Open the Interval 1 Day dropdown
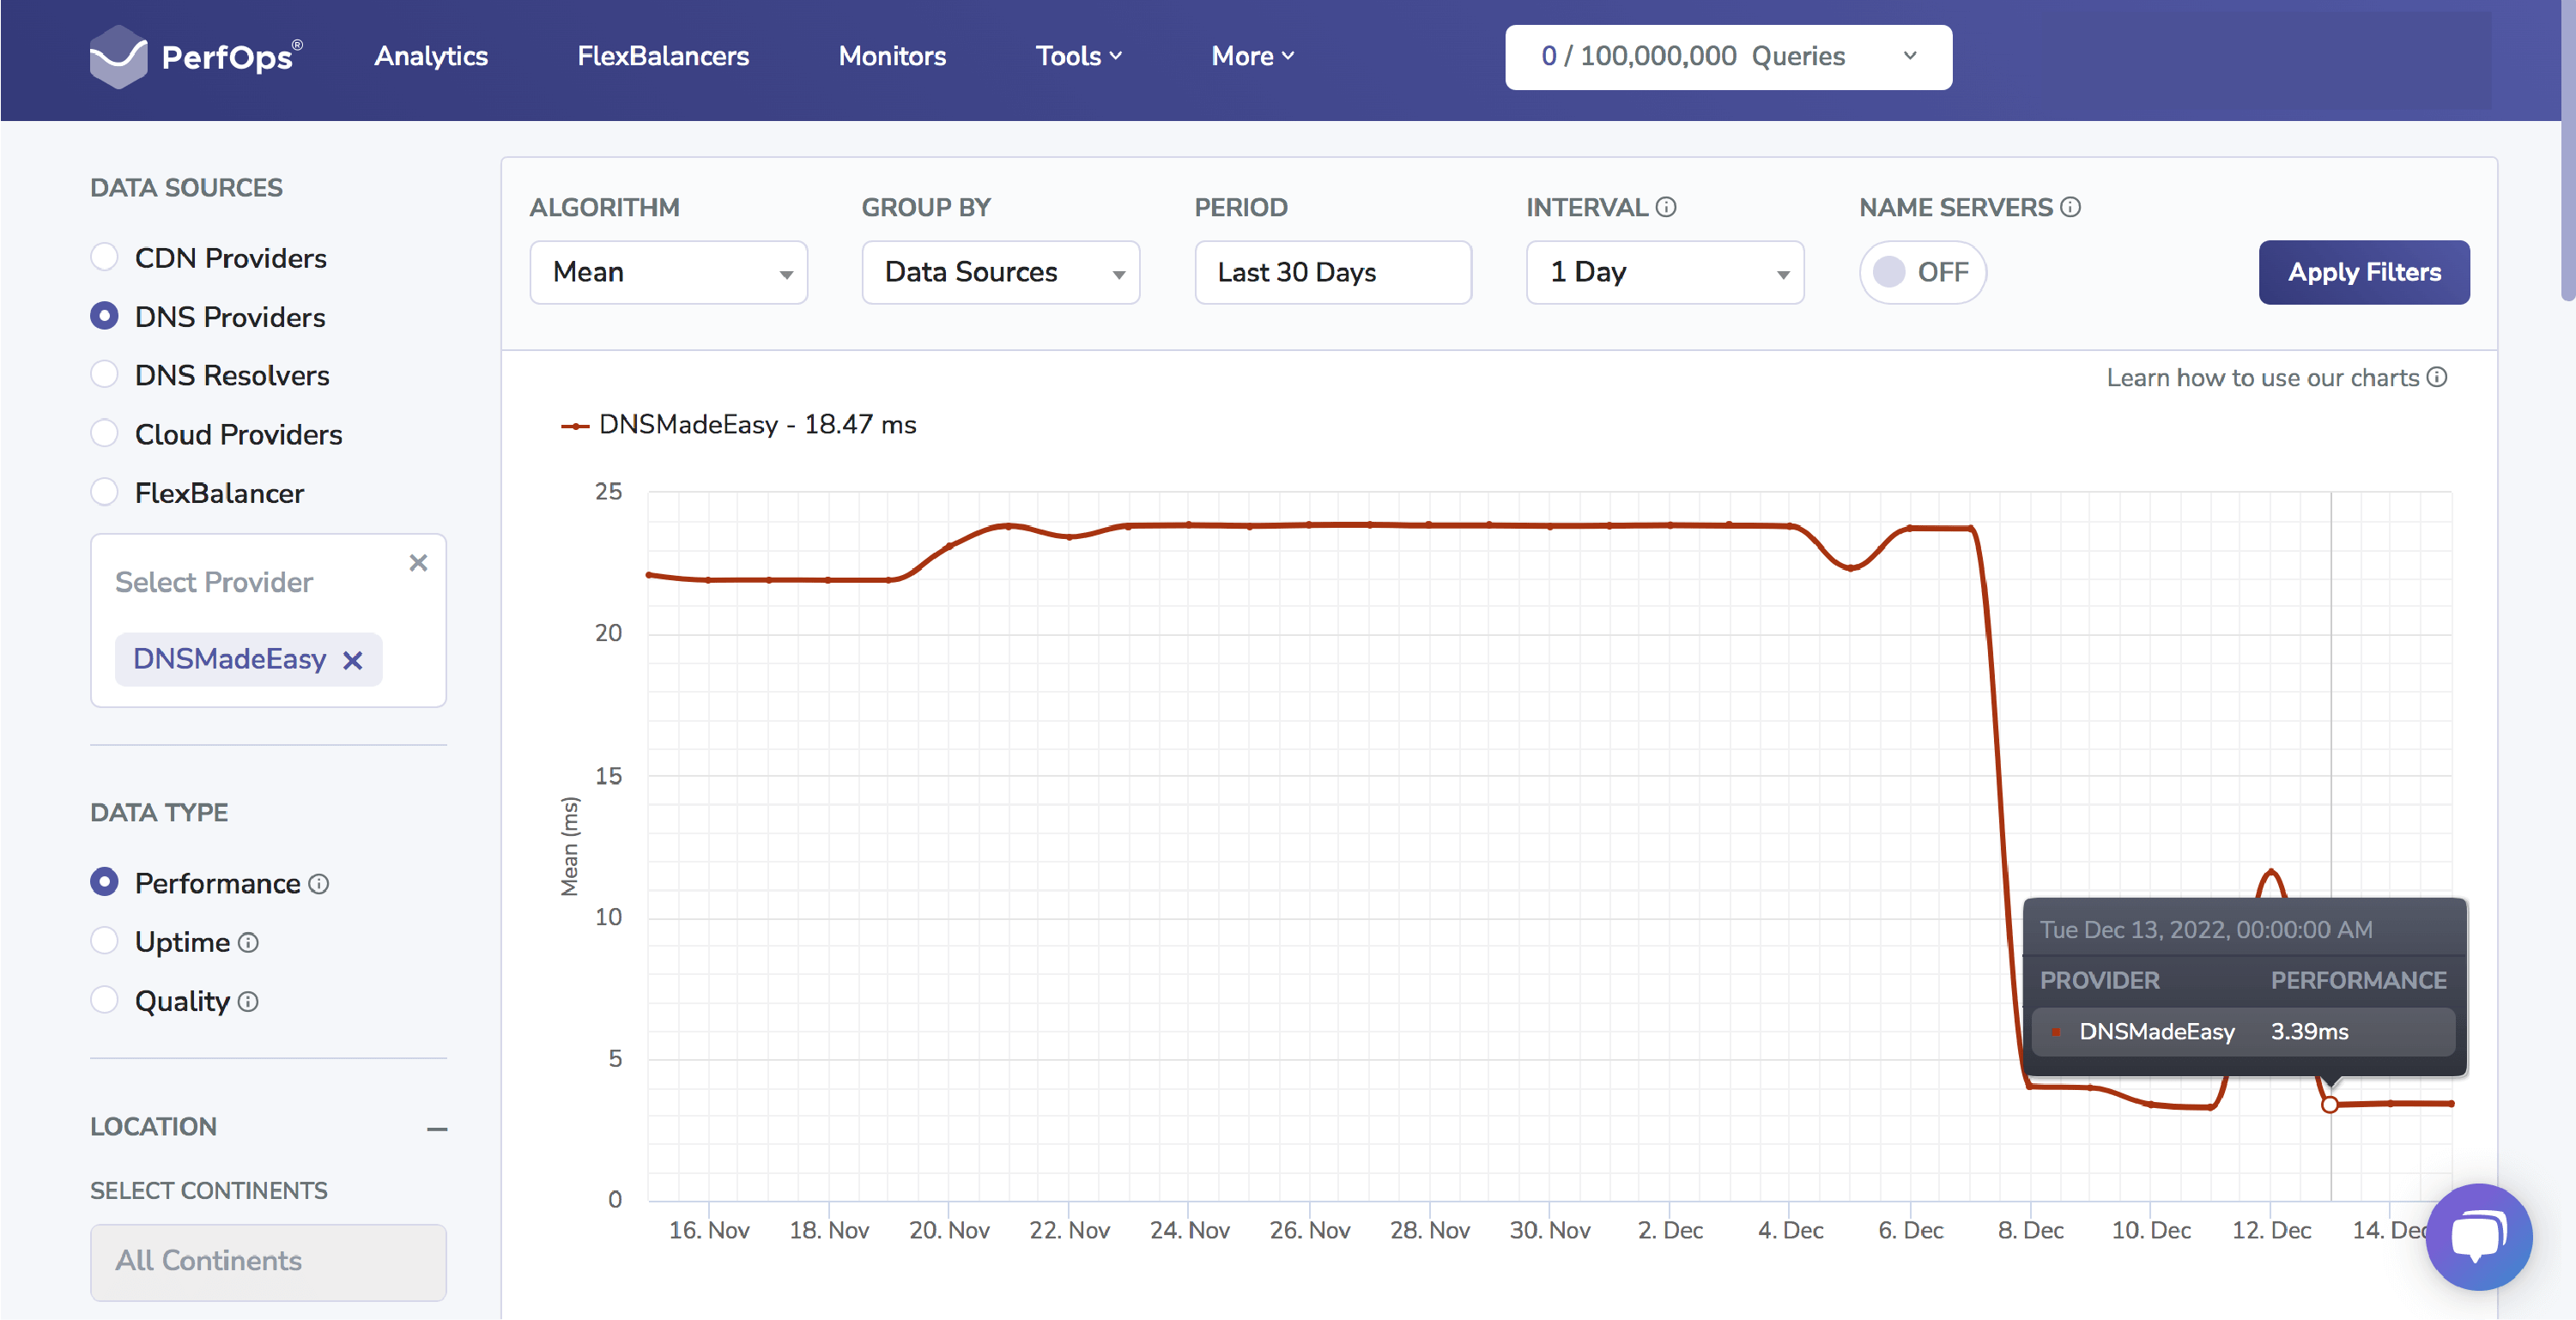 tap(1664, 272)
